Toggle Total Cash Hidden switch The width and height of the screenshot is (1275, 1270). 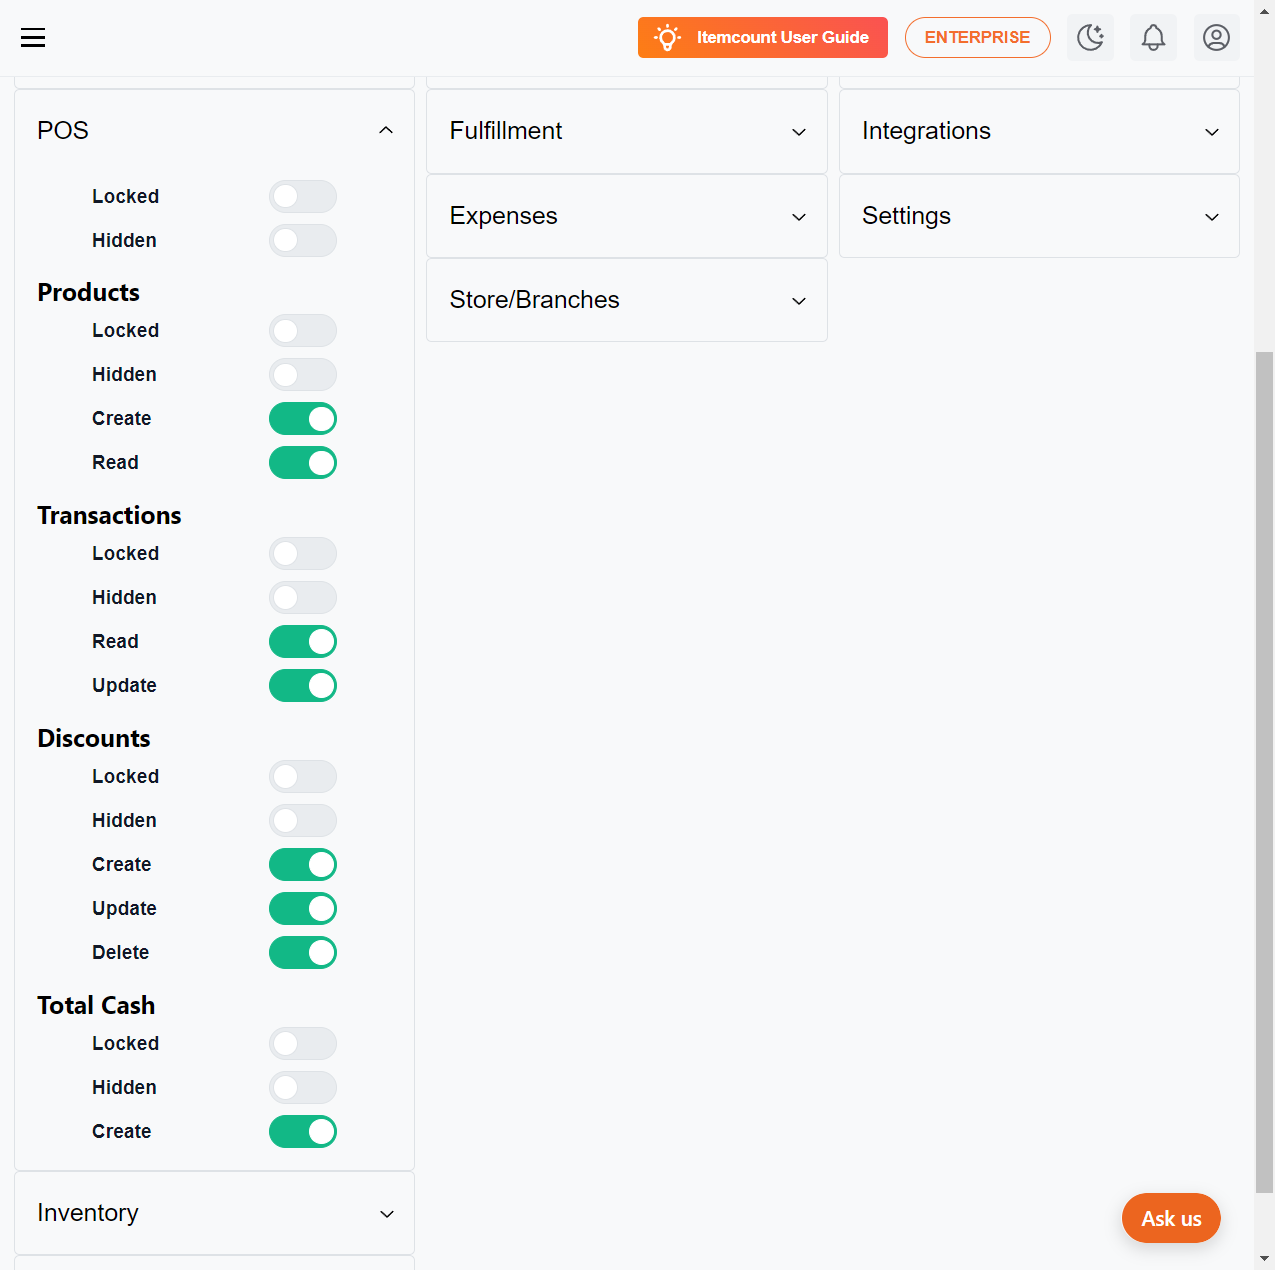pyautogui.click(x=303, y=1087)
